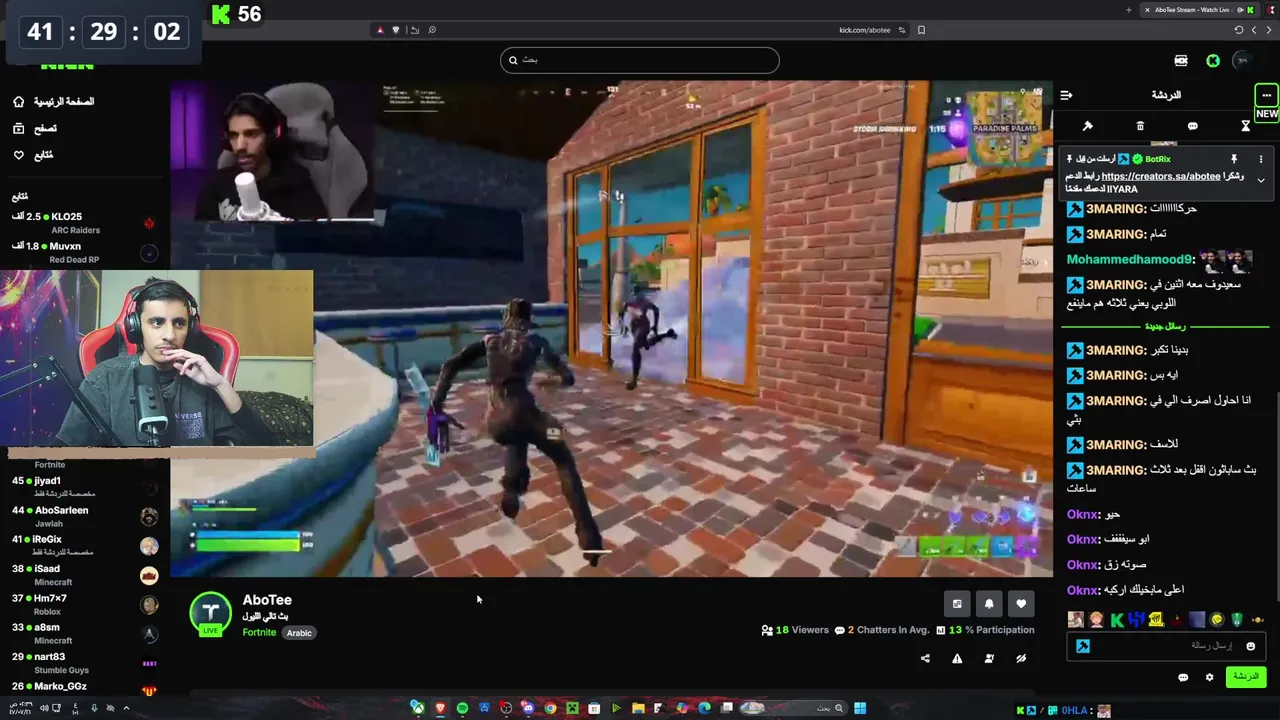This screenshot has height=720, width=1280.
Task: Reload page with browser refresh icon
Action: [x=1239, y=30]
